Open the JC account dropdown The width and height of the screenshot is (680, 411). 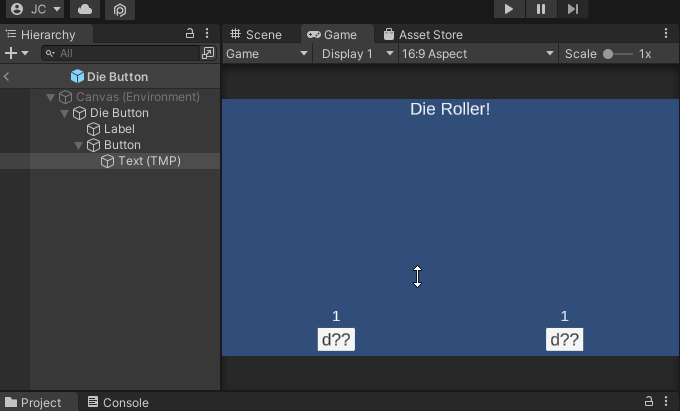coord(36,9)
